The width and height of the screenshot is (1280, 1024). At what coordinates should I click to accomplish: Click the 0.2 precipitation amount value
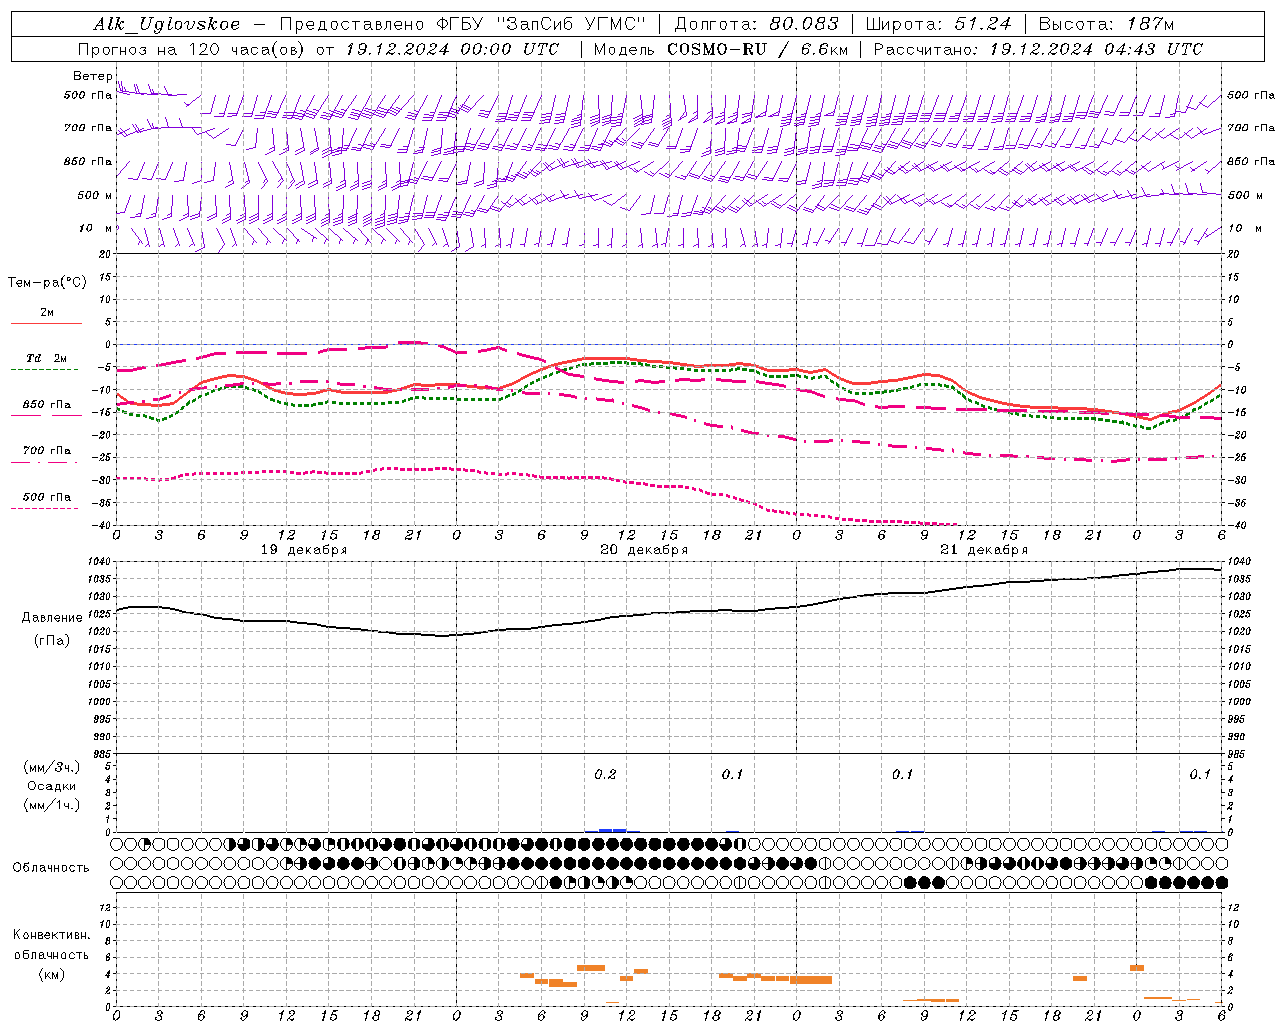coord(605,775)
